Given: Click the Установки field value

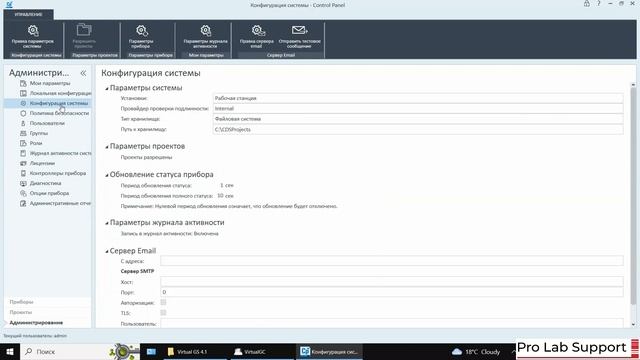Looking at the screenshot, I should (418, 98).
